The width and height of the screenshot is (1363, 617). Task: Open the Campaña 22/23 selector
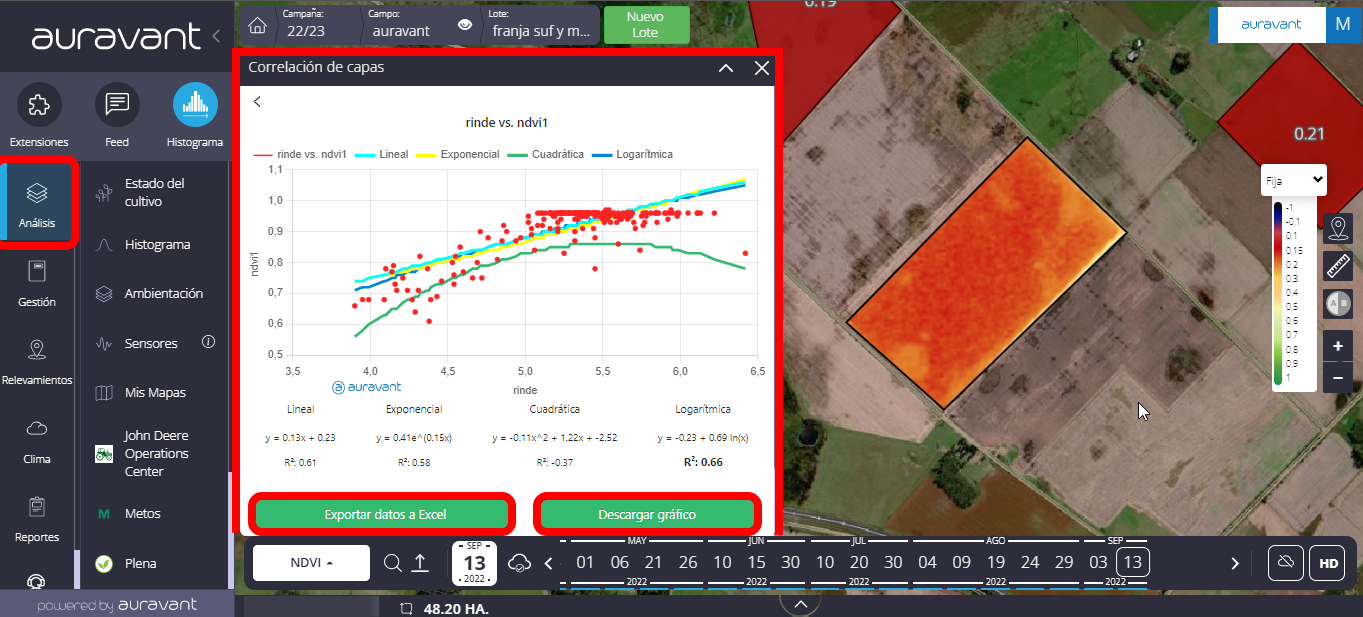[315, 24]
